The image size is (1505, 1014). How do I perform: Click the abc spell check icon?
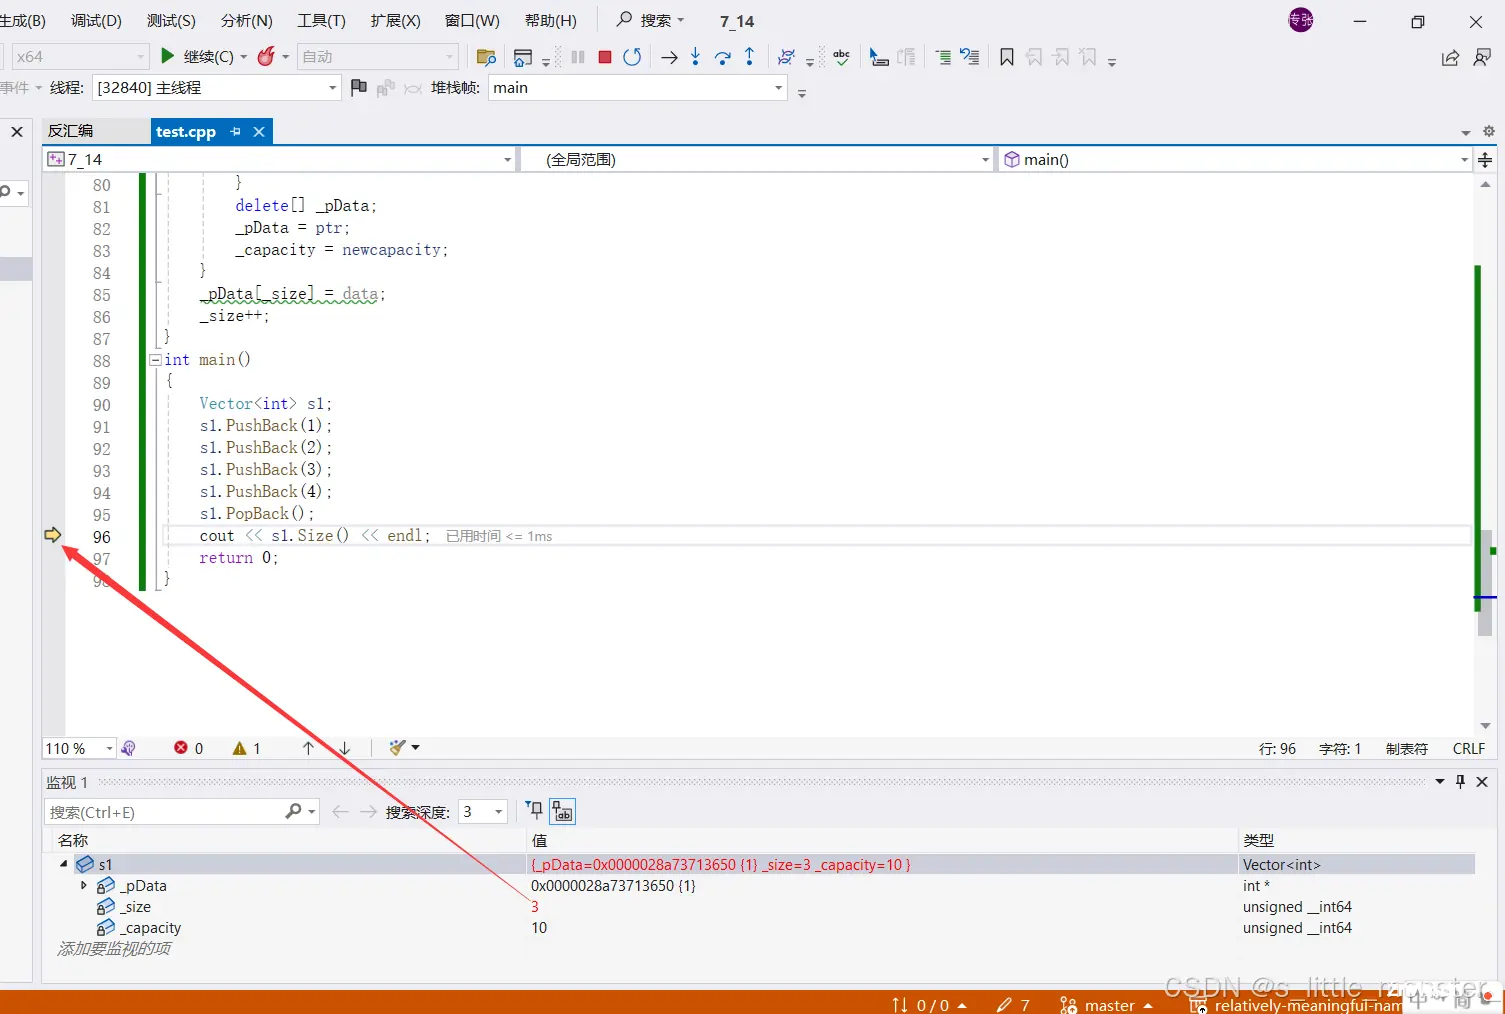pos(841,57)
